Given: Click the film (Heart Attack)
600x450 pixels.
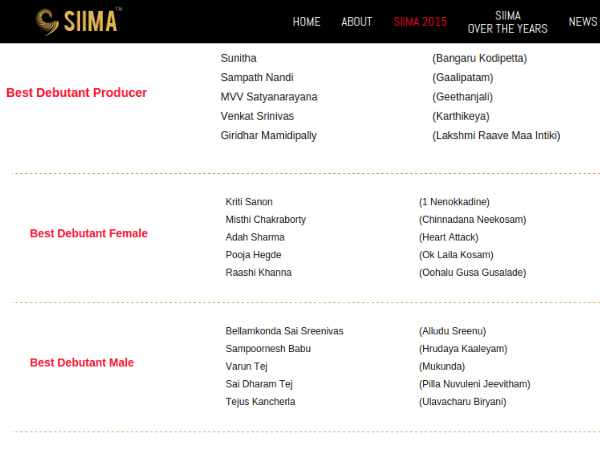Looking at the screenshot, I should (448, 237).
